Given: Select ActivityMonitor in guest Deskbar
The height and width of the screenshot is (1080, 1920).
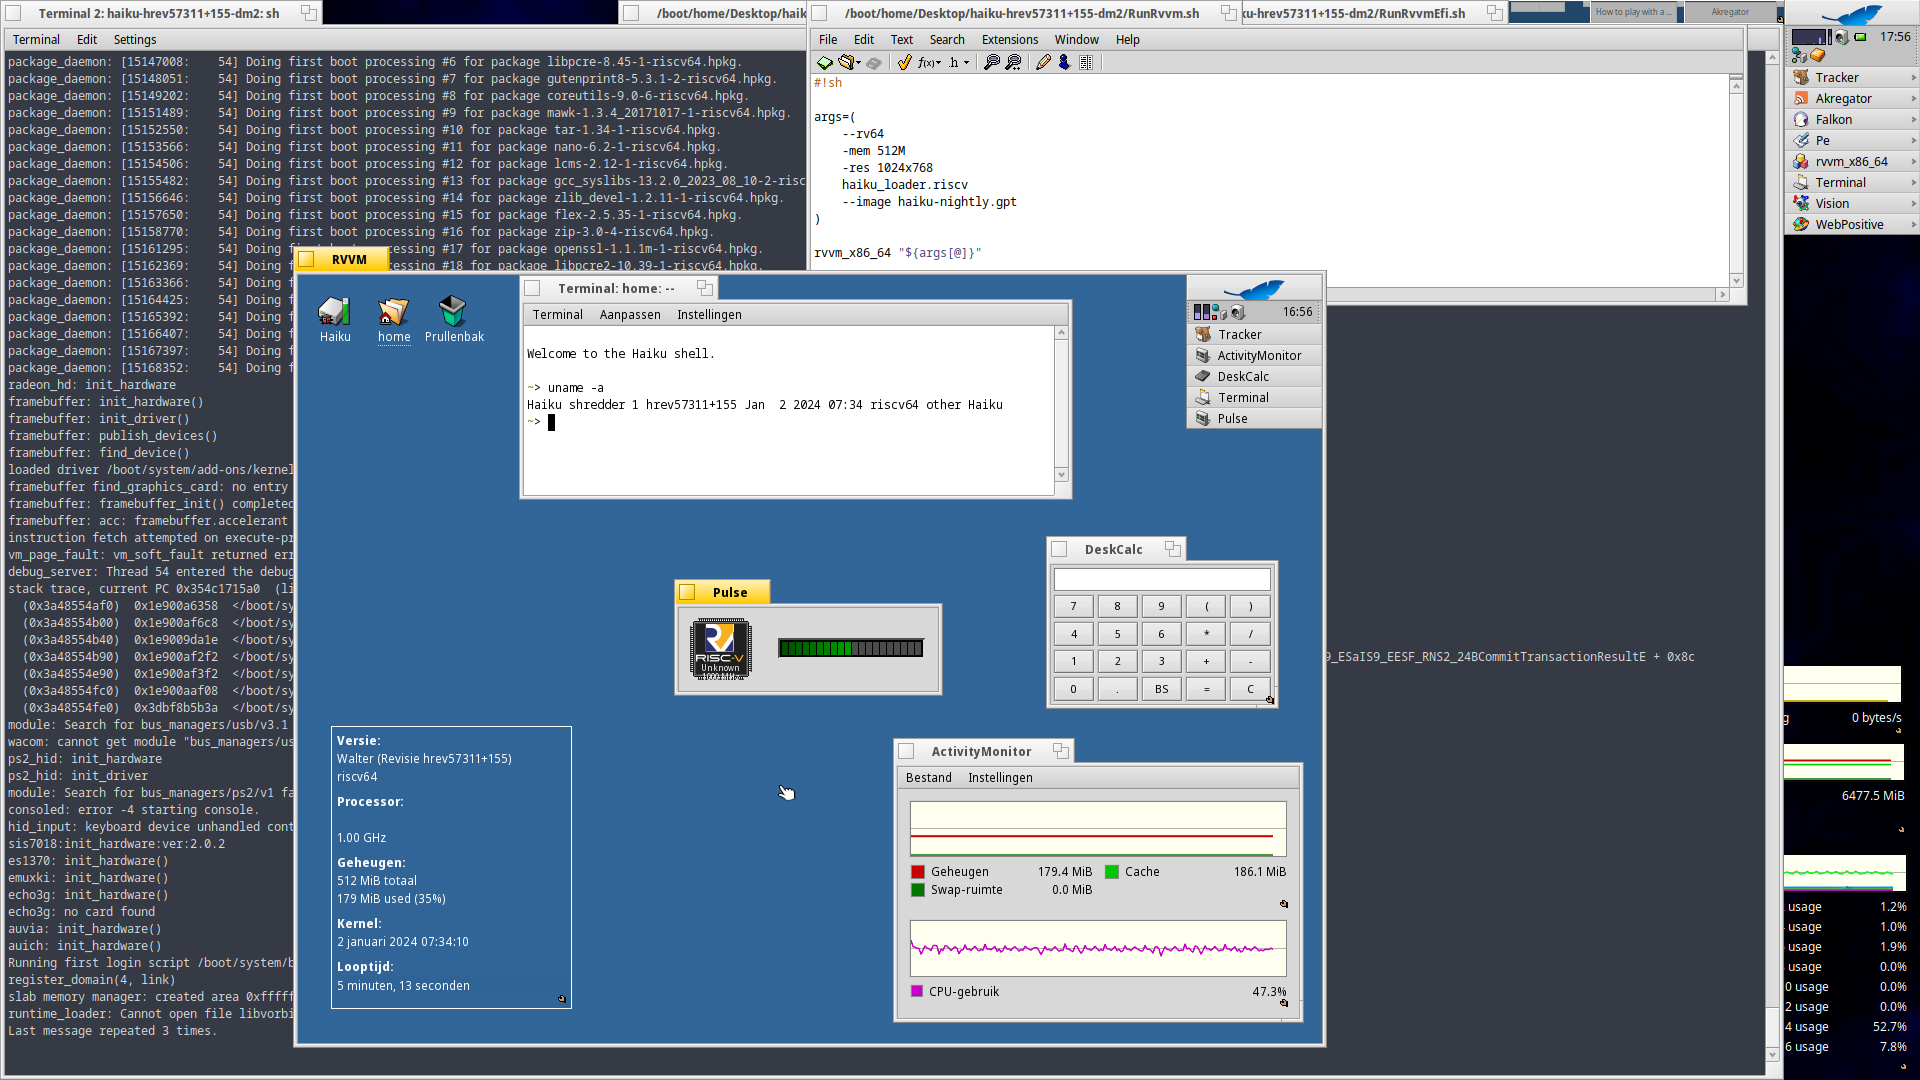Looking at the screenshot, I should 1254,356.
